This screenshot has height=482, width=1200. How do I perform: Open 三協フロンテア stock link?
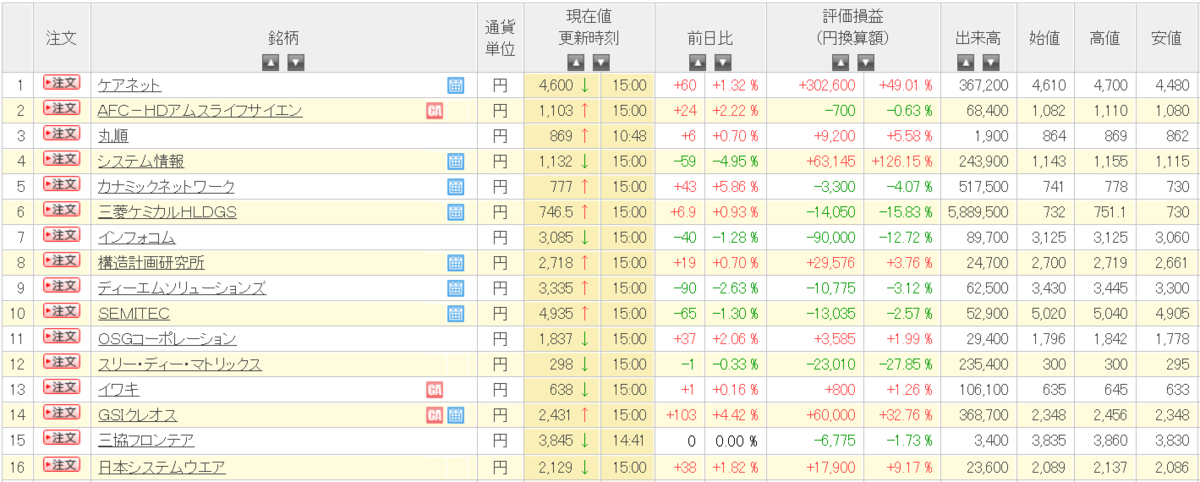tap(146, 440)
